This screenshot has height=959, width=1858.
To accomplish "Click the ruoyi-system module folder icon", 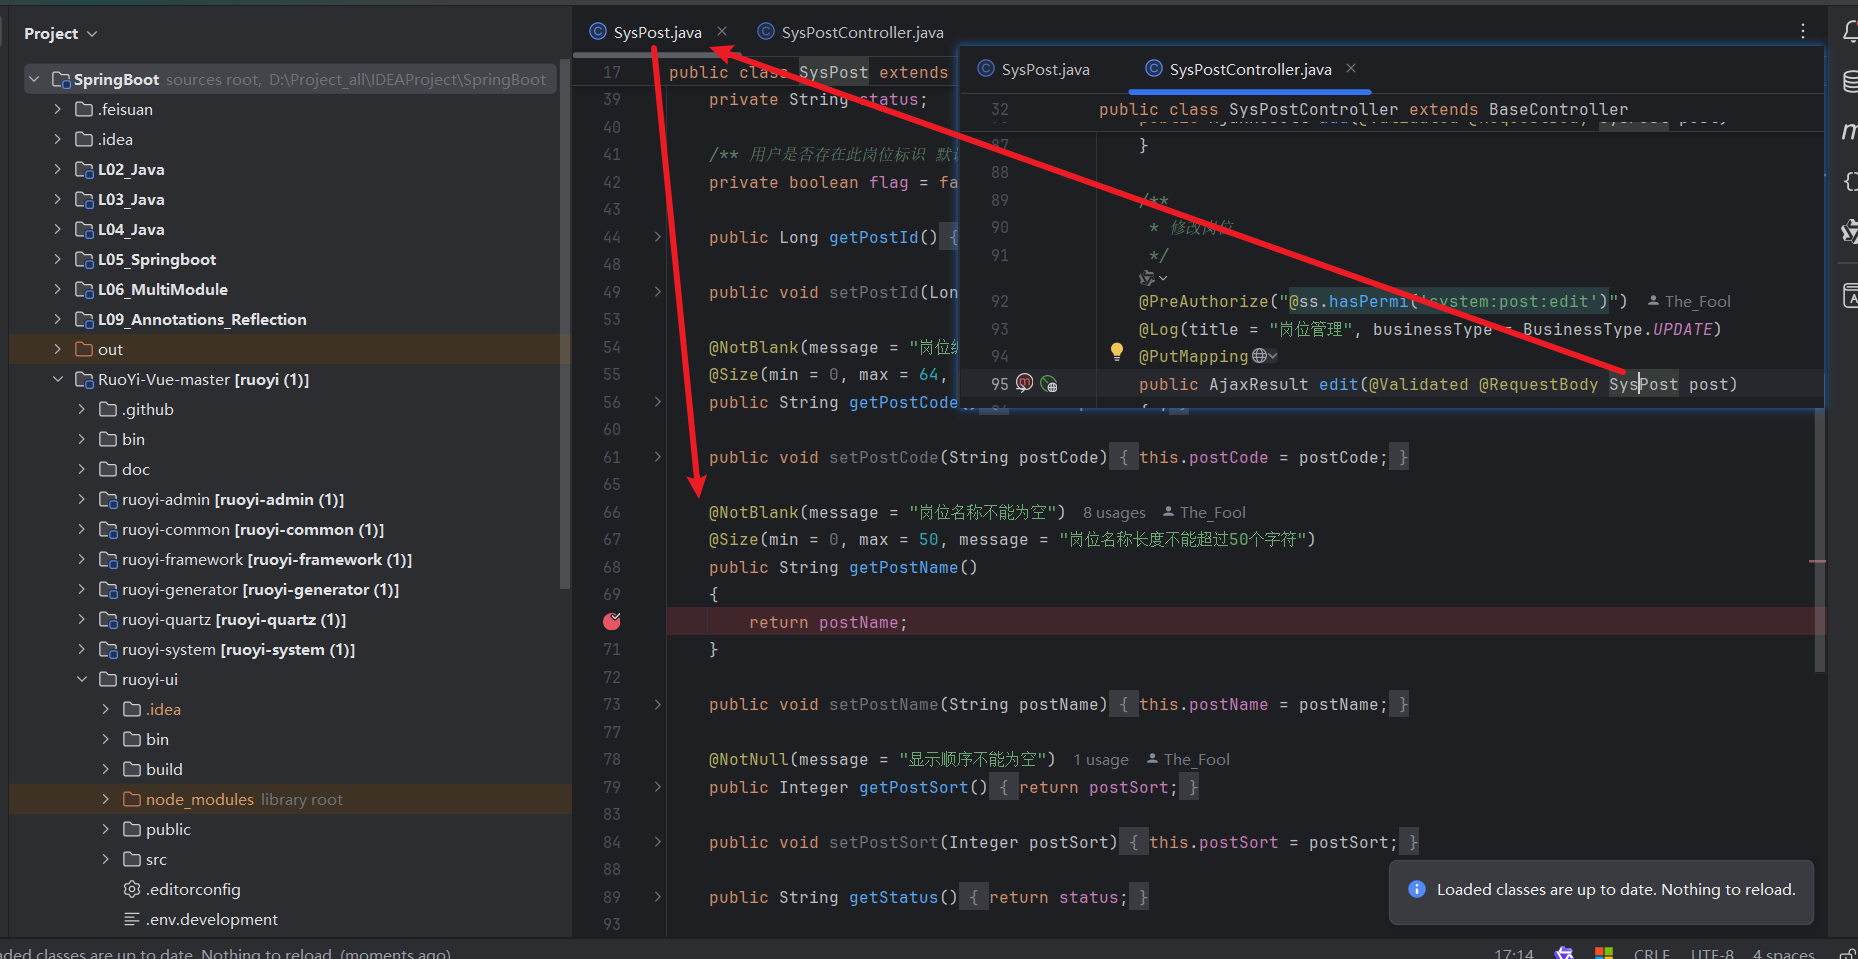I will (108, 649).
